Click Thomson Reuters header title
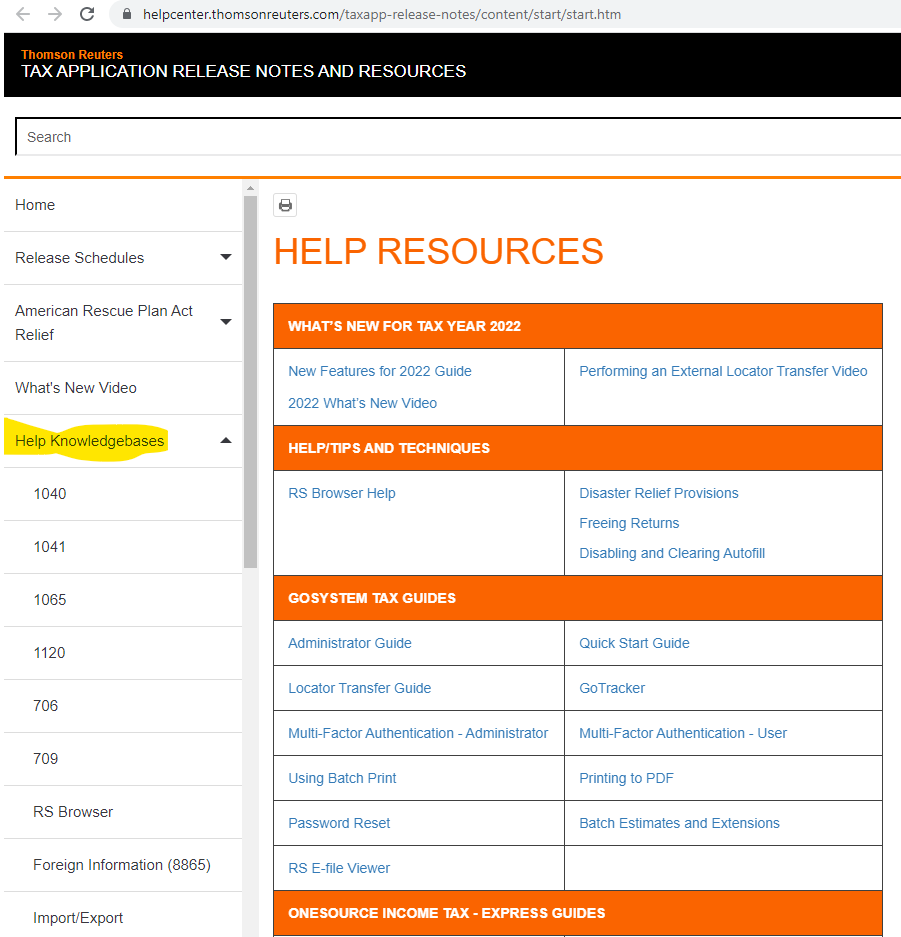The image size is (901, 937). 72,54
